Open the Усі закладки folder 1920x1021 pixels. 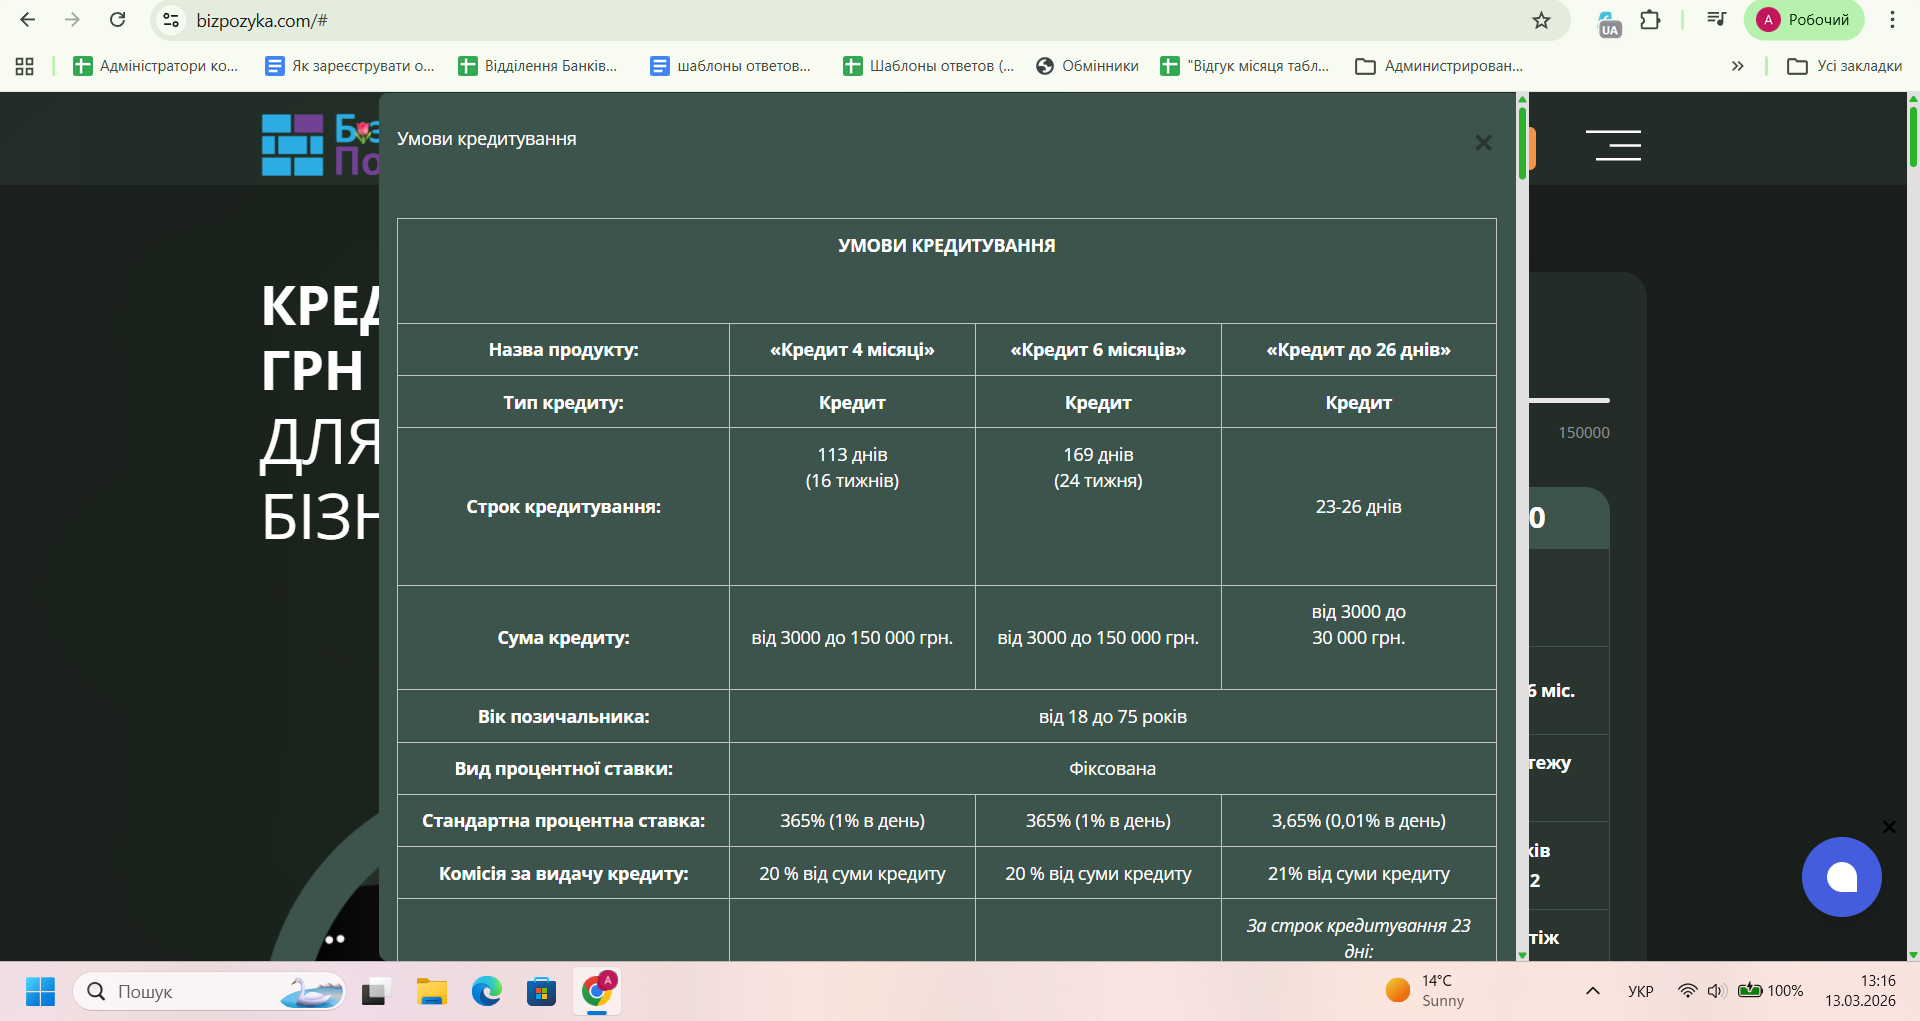coord(1844,66)
